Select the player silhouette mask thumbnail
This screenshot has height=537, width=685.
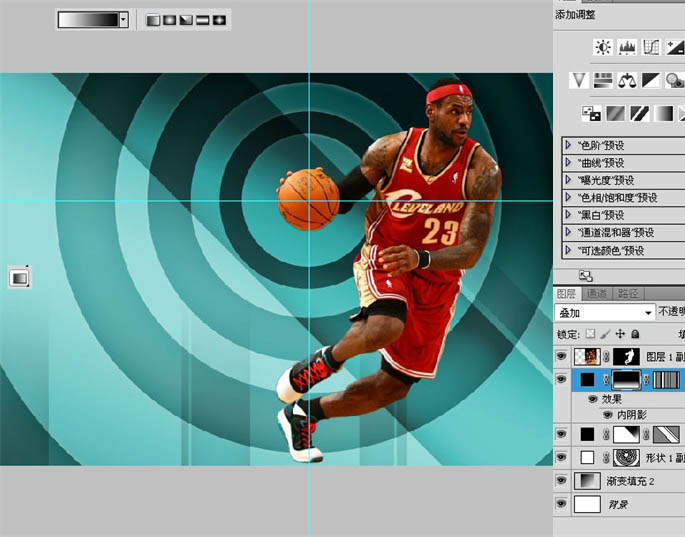[x=626, y=357]
